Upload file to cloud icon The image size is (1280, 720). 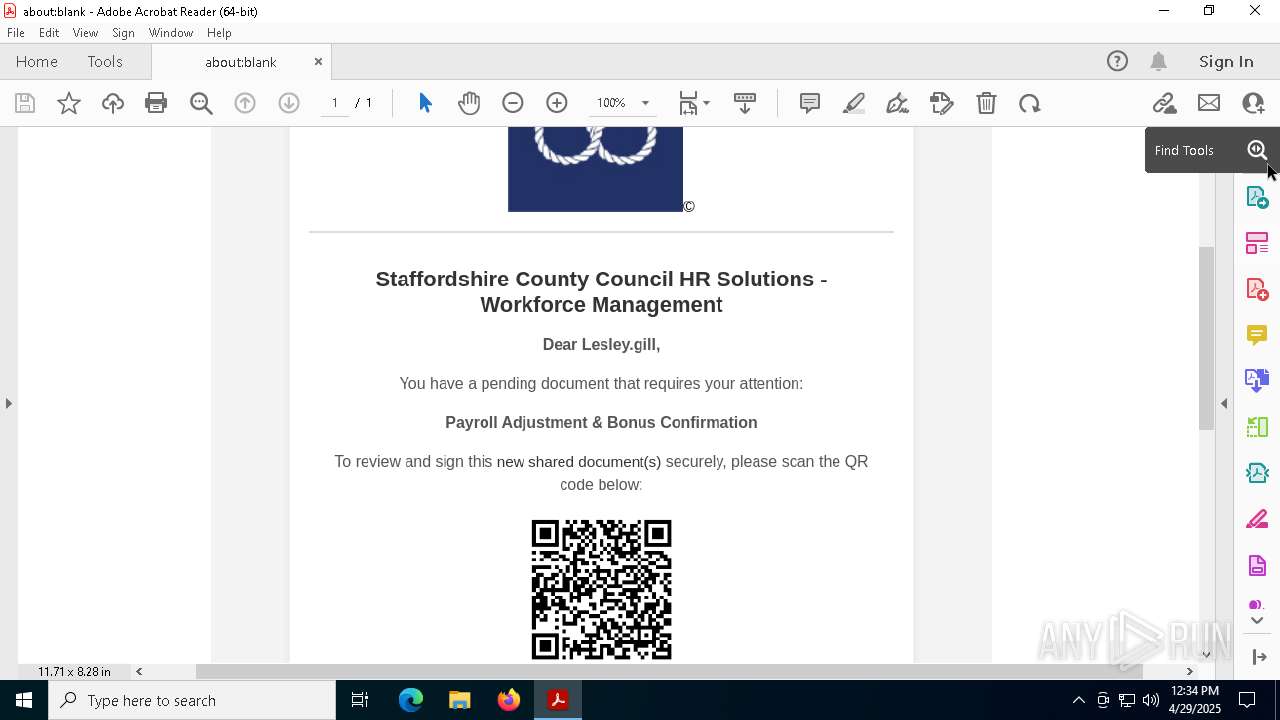[113, 103]
